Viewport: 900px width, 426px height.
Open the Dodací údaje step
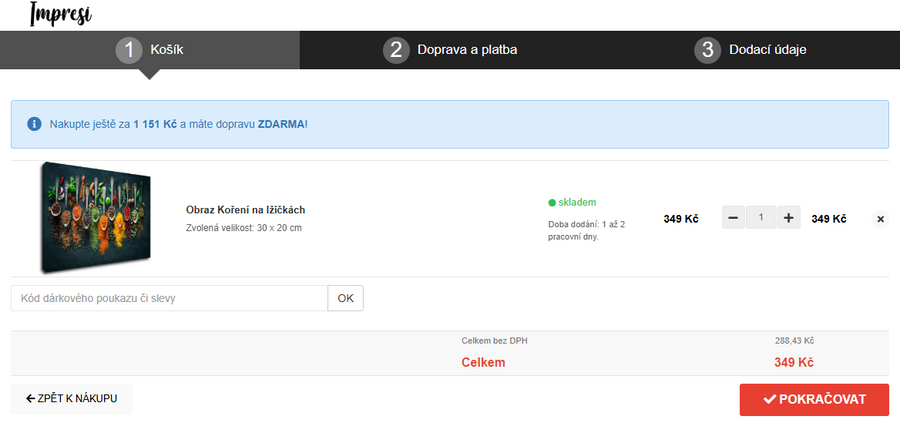click(x=767, y=50)
